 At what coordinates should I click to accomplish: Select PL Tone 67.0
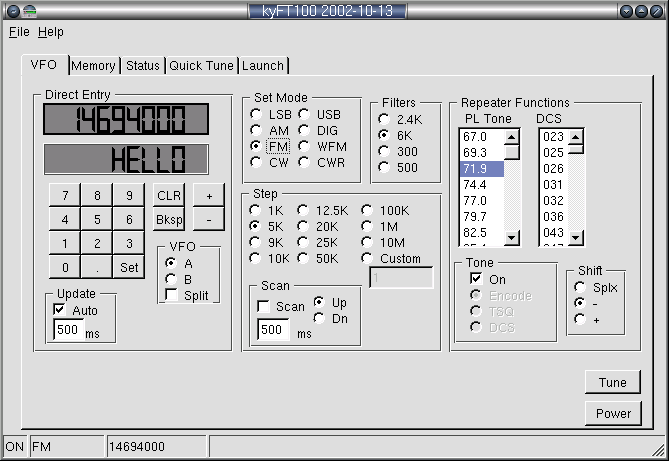(x=482, y=137)
